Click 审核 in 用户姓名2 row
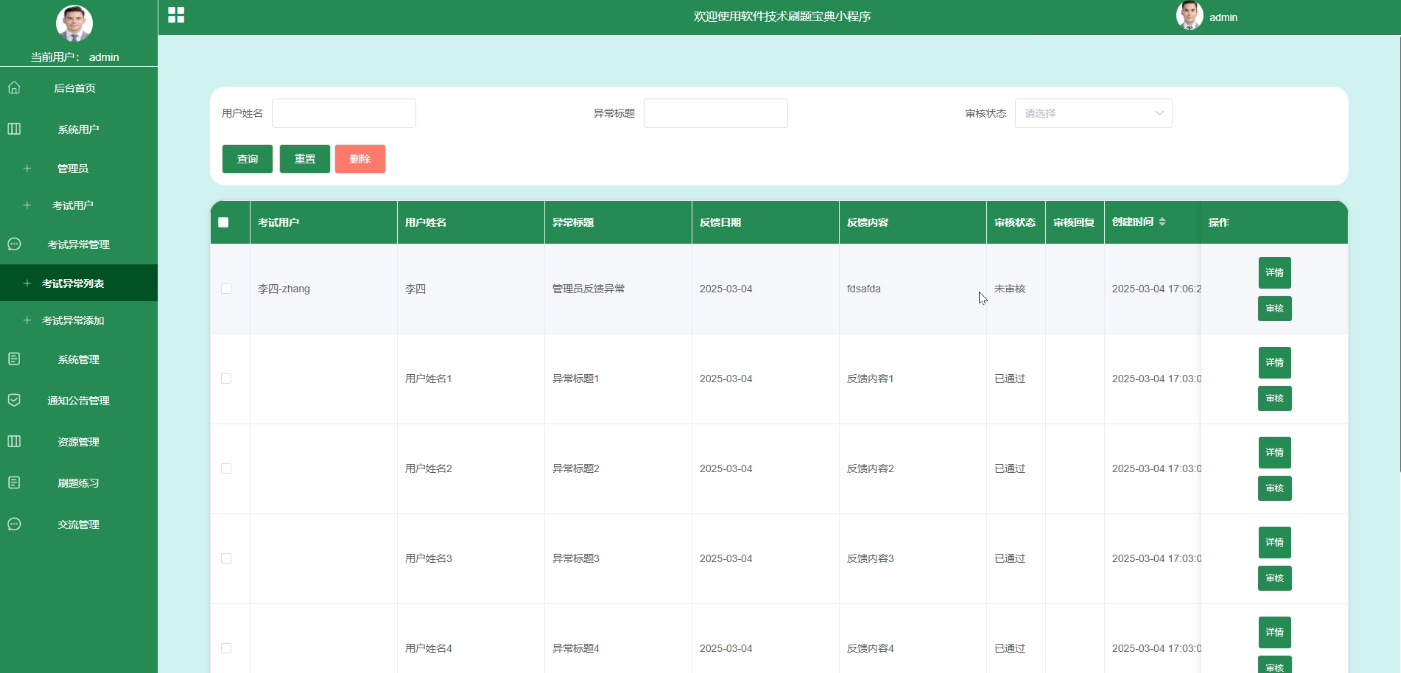 click(x=1274, y=488)
